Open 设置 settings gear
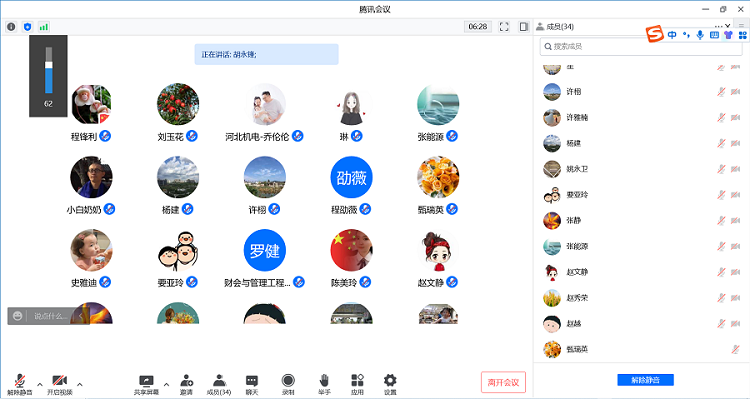The width and height of the screenshot is (750, 399). pyautogui.click(x=390, y=384)
